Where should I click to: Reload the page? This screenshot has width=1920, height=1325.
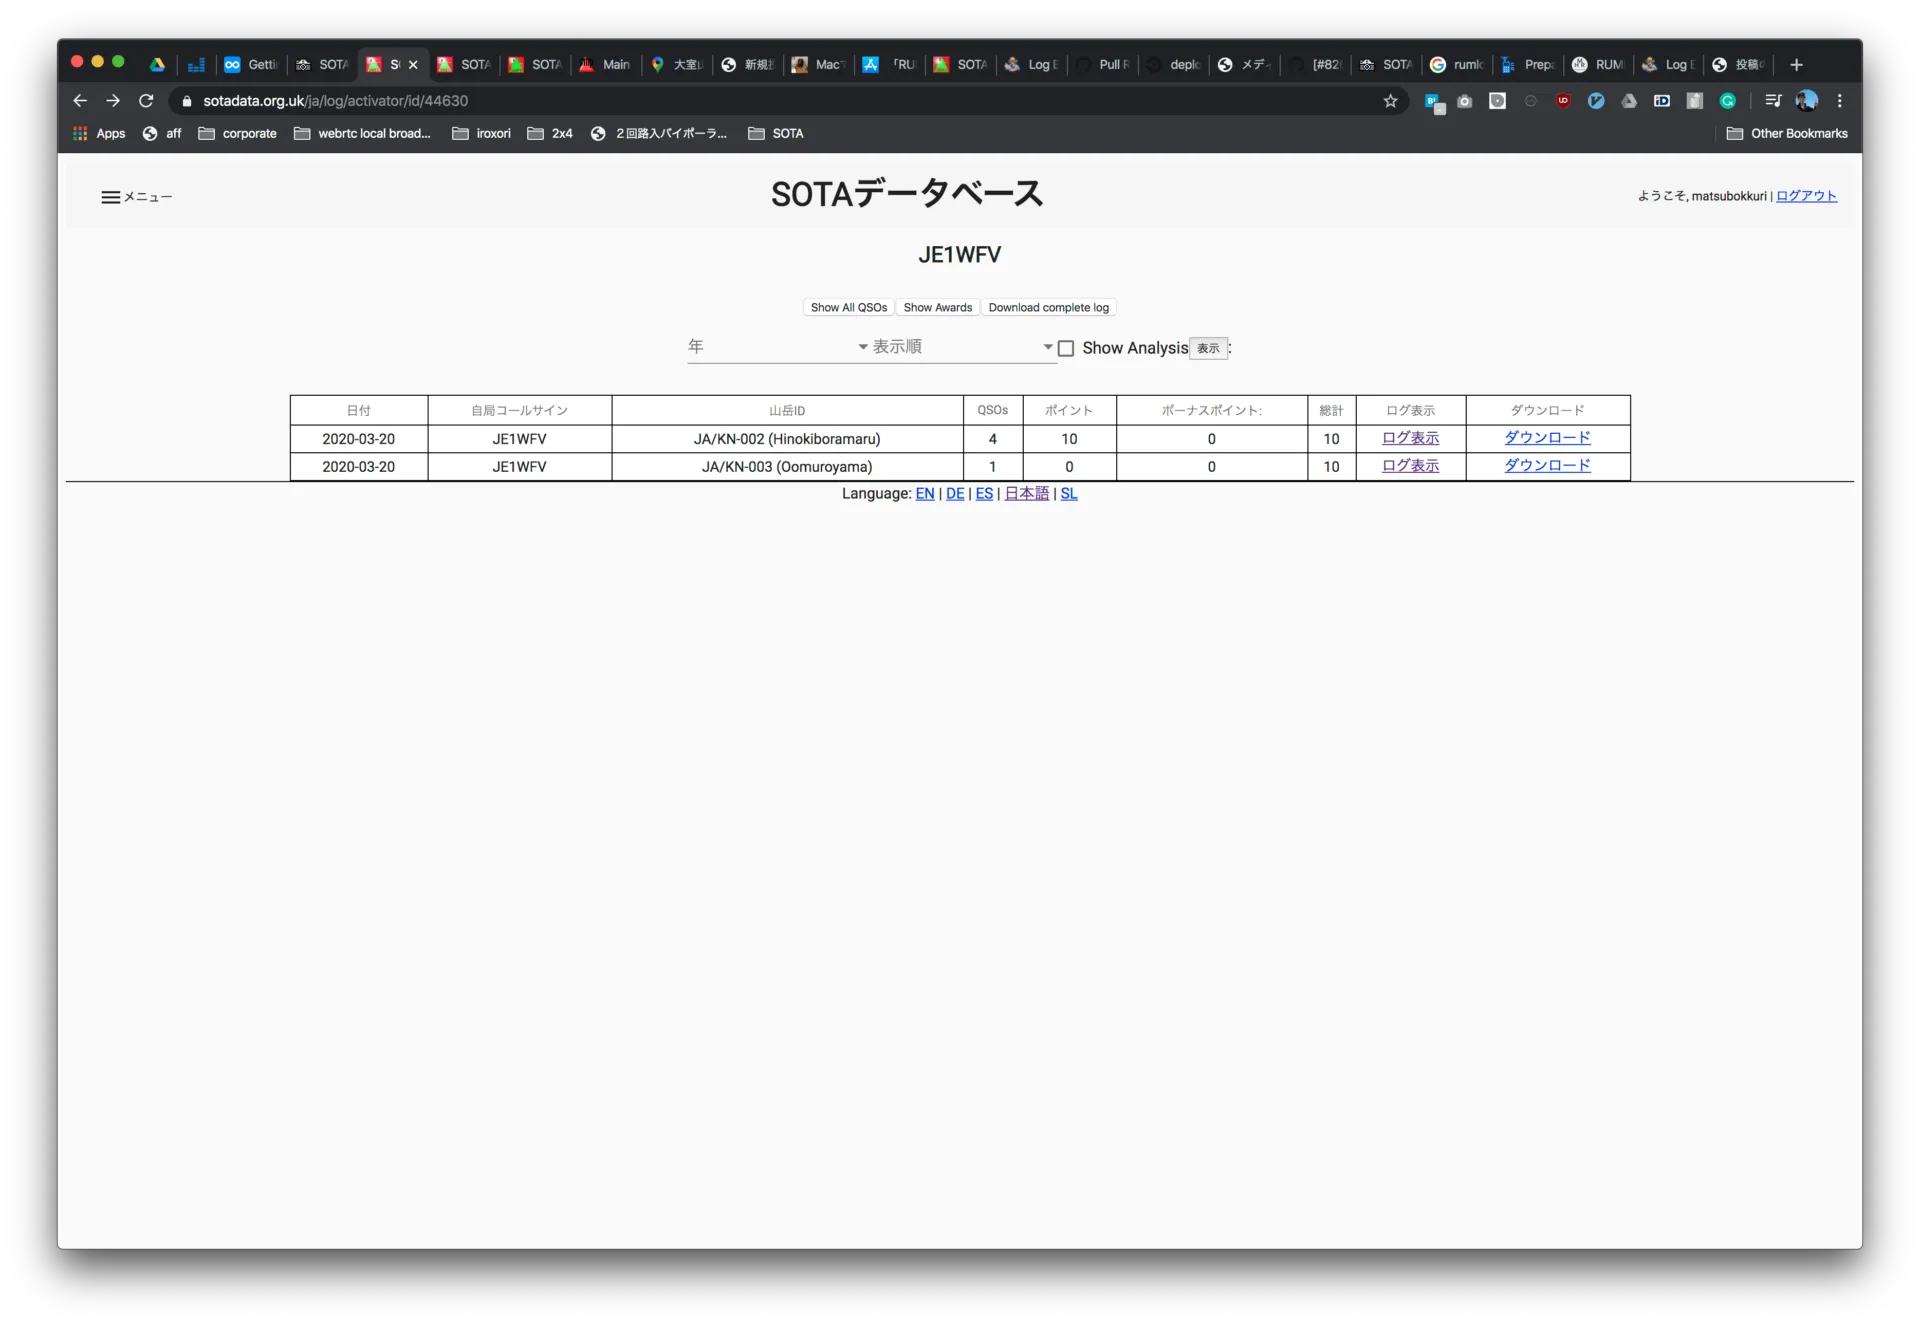(x=146, y=101)
